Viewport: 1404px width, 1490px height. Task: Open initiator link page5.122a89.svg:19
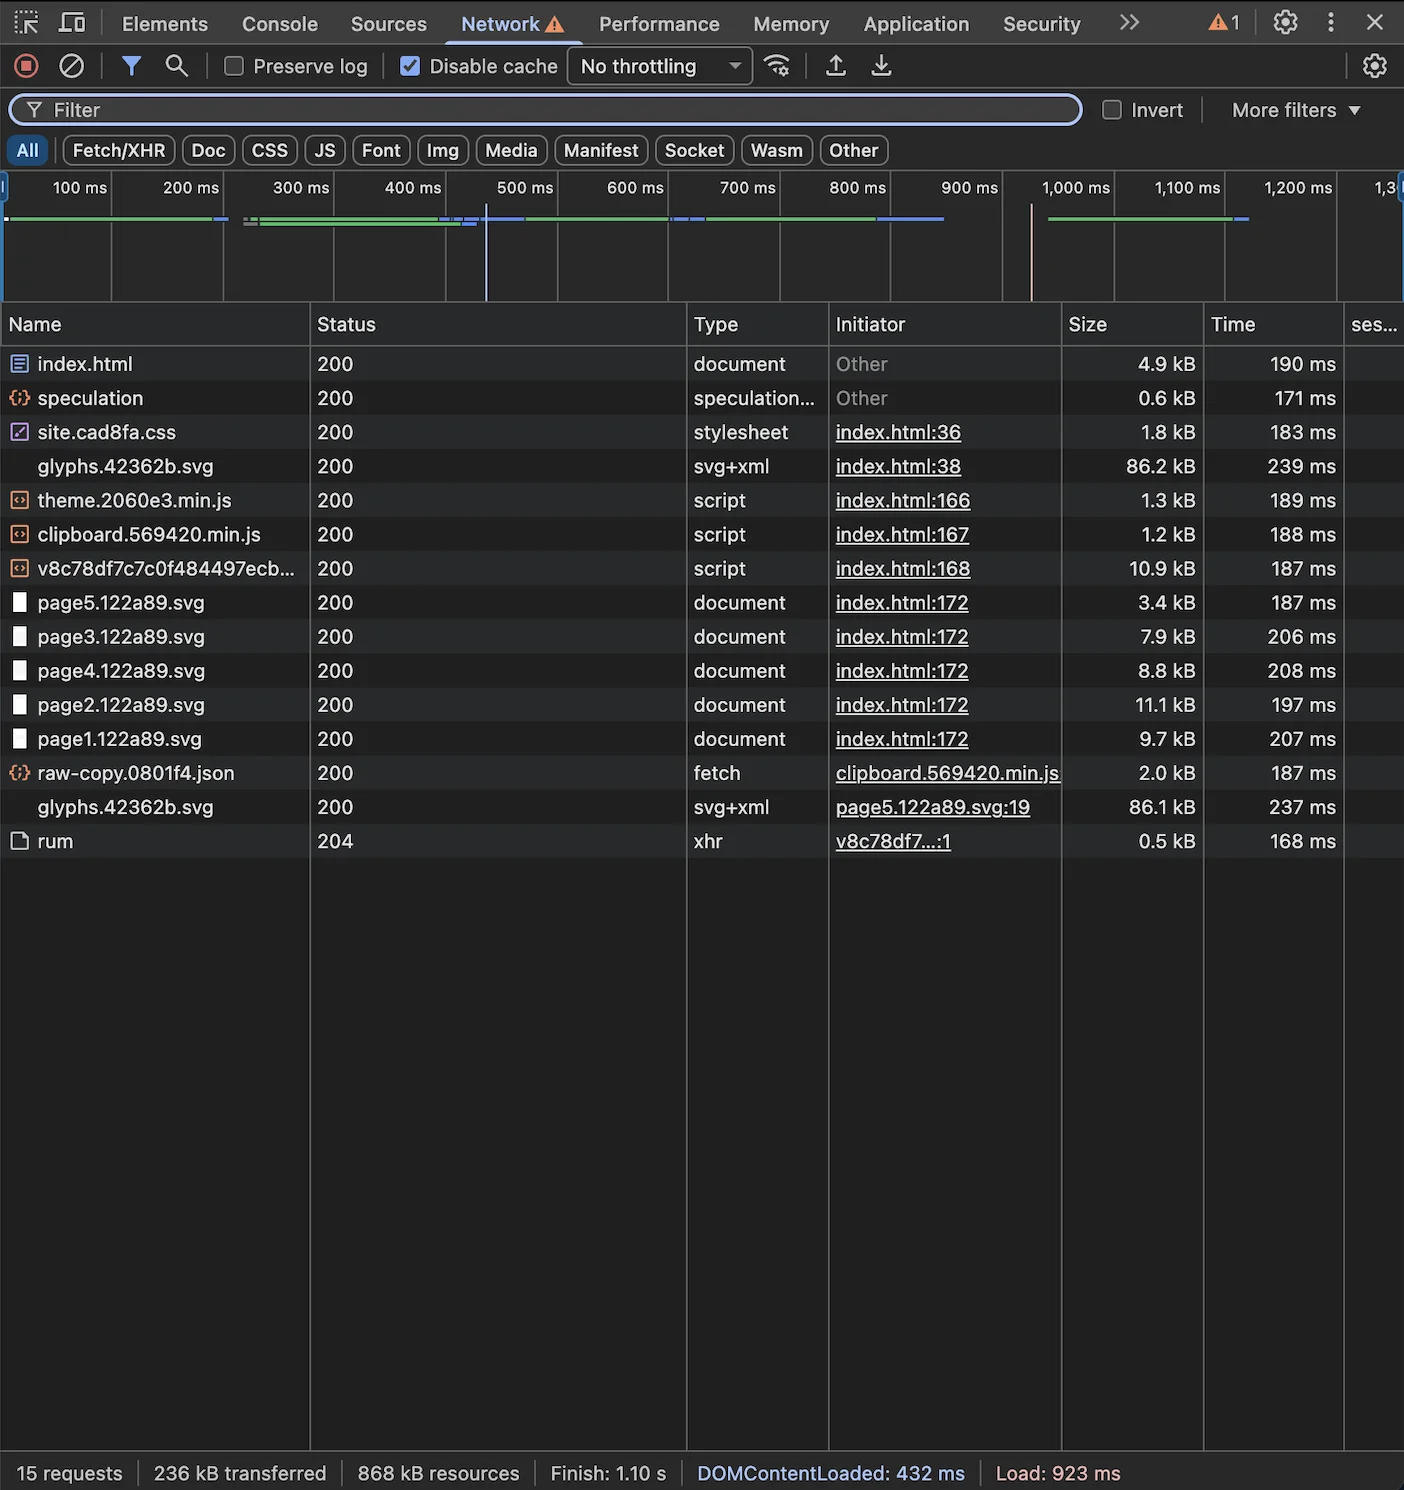tap(933, 807)
